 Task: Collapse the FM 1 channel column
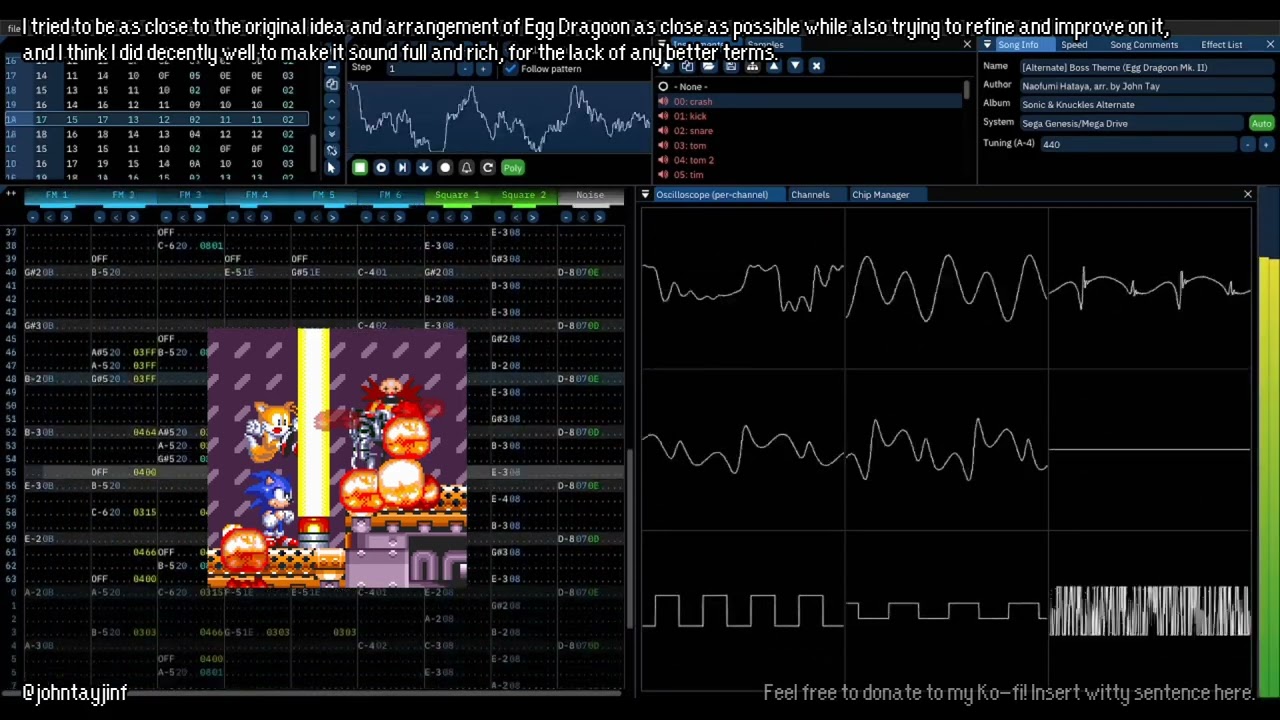(x=33, y=217)
